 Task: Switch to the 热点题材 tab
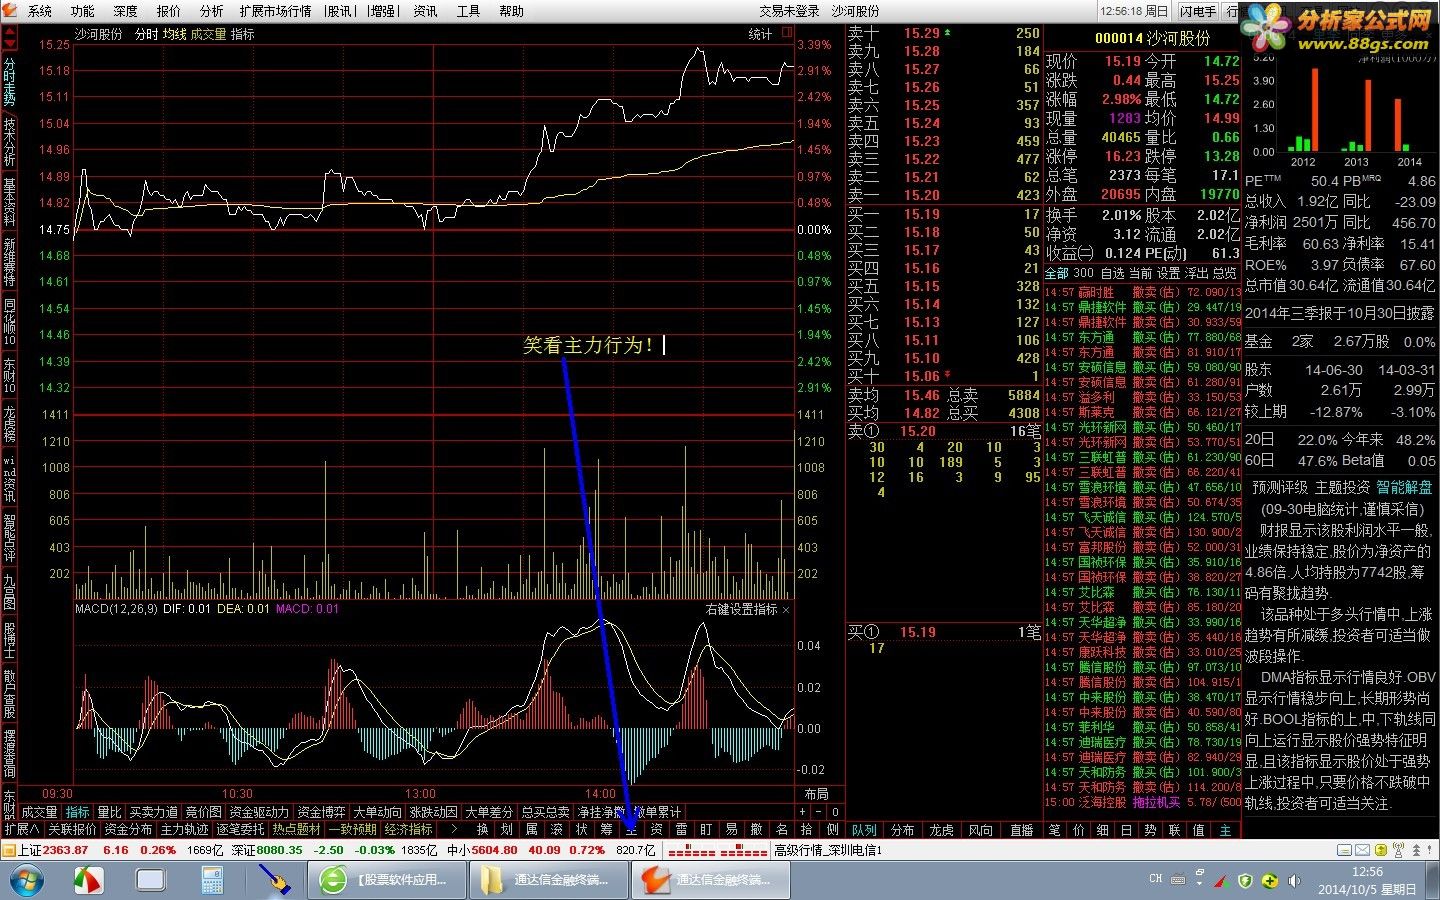297,829
